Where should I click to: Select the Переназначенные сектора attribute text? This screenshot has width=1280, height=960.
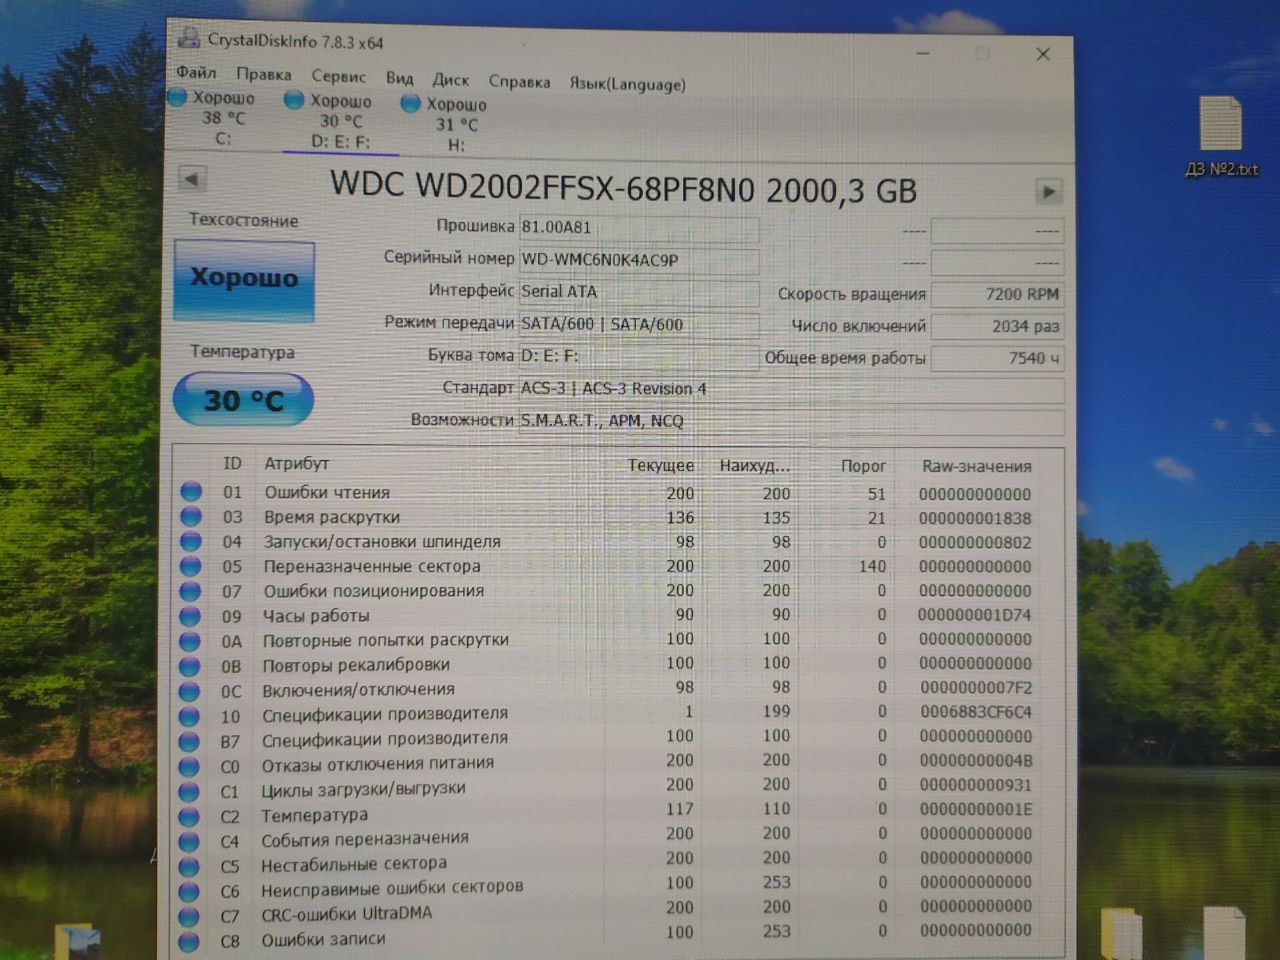point(372,566)
